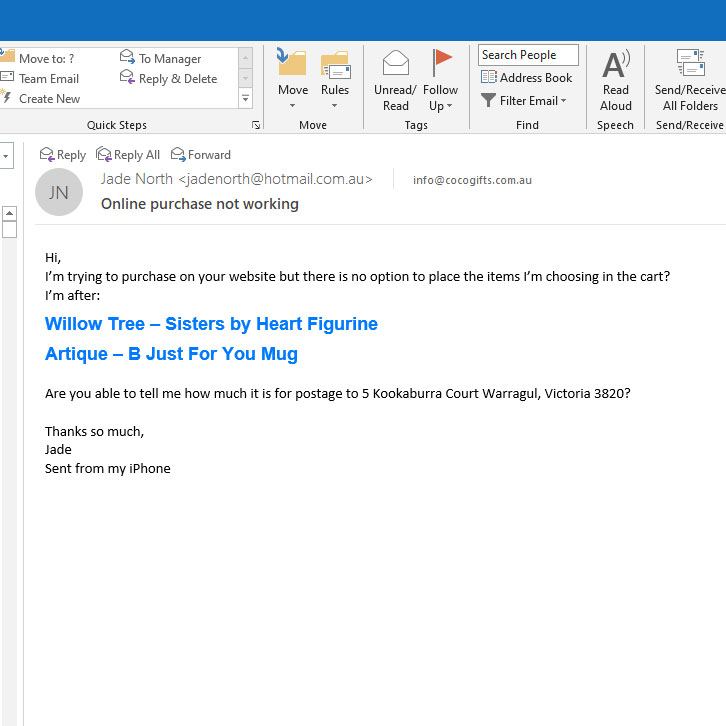The image size is (726, 726).
Task: Run the Reply & Delete quick step
Action: [169, 78]
